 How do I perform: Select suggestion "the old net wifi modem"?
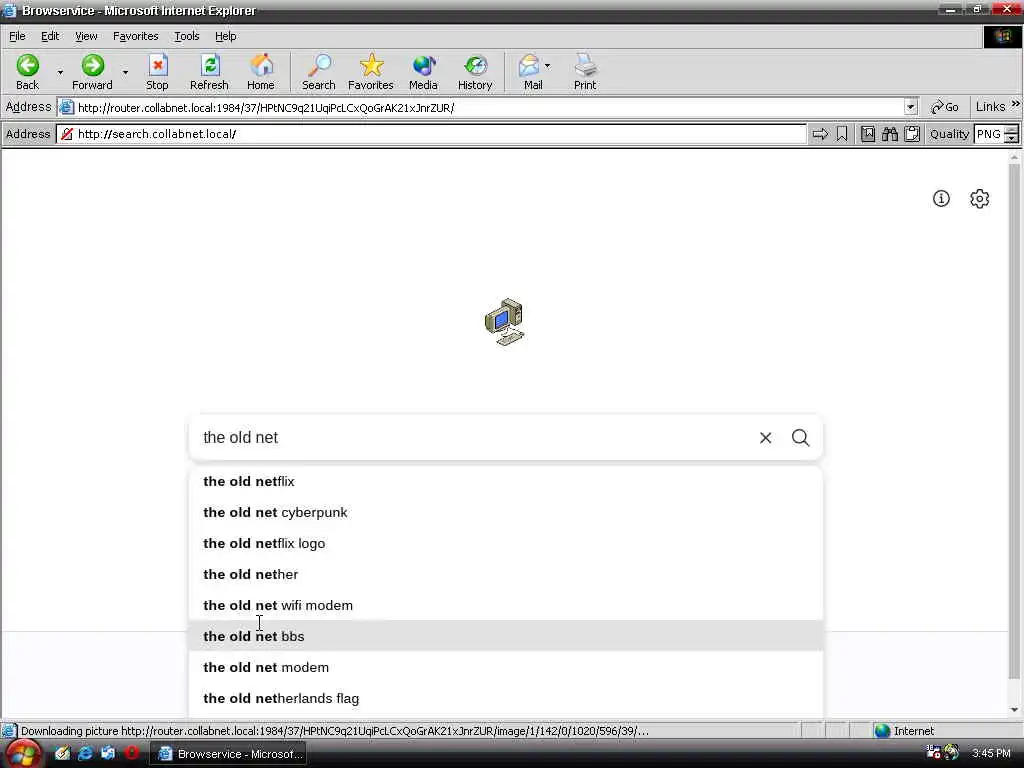pyautogui.click(x=505, y=605)
